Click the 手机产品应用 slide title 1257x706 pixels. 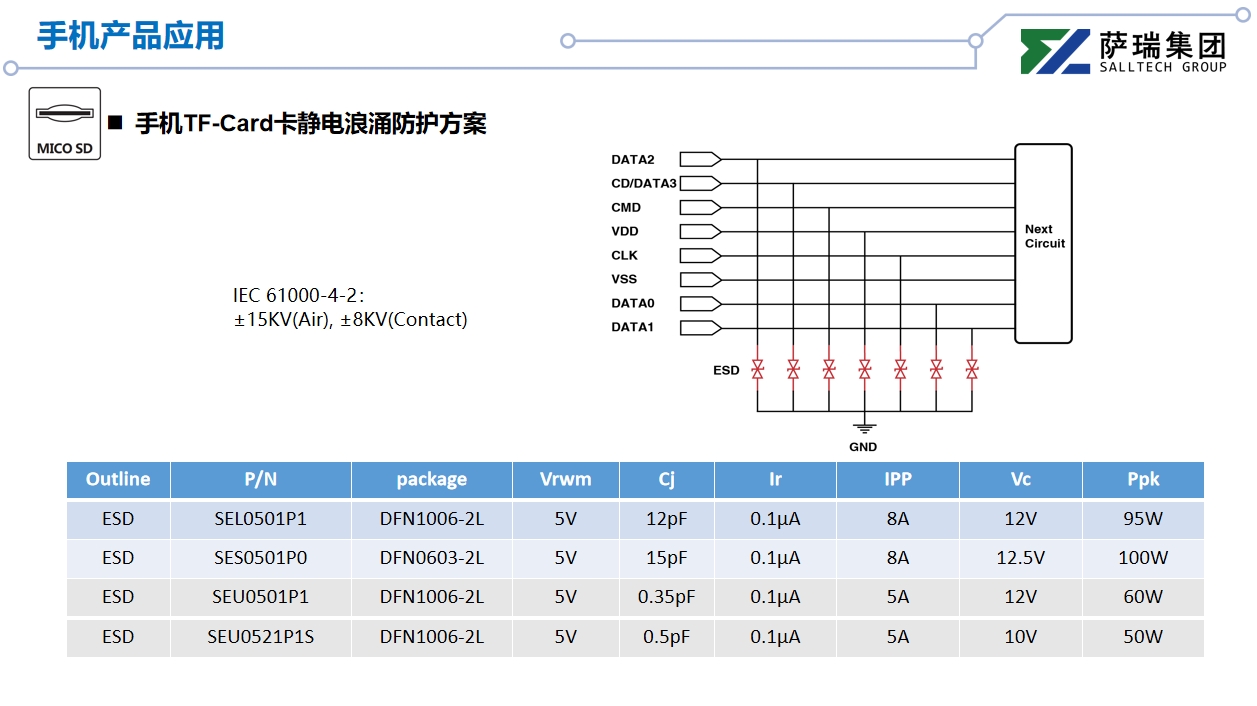(x=131, y=36)
